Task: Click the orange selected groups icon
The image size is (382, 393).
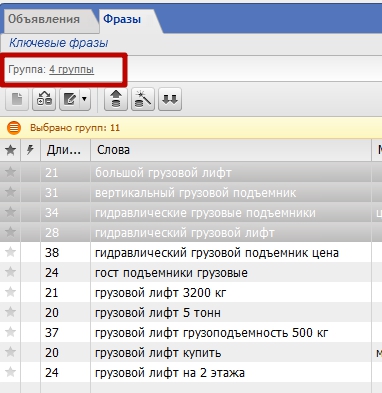Action: pos(14,128)
